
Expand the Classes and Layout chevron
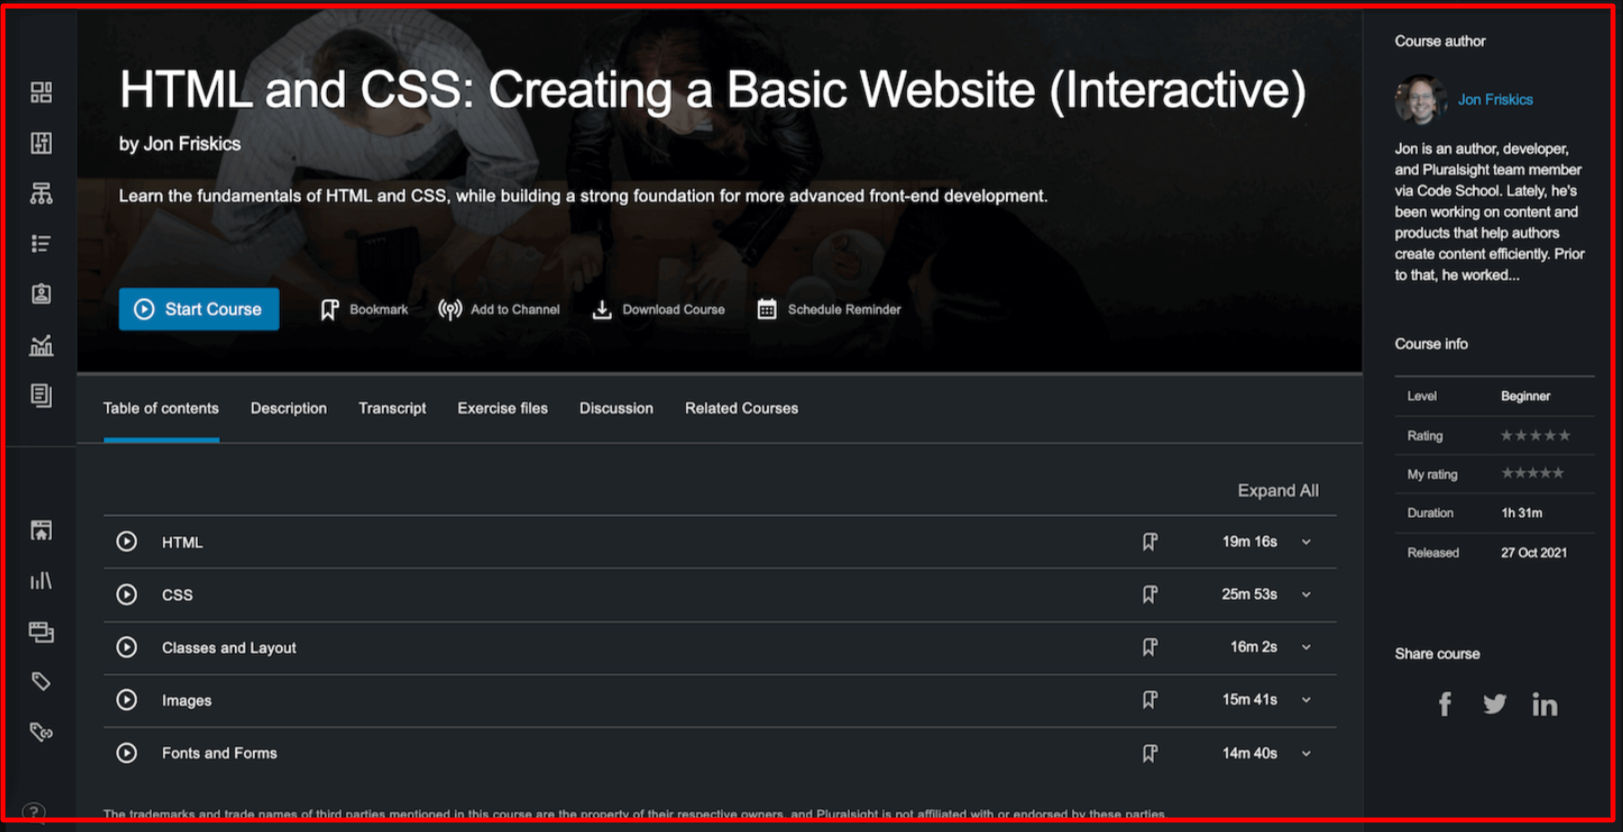pos(1306,648)
